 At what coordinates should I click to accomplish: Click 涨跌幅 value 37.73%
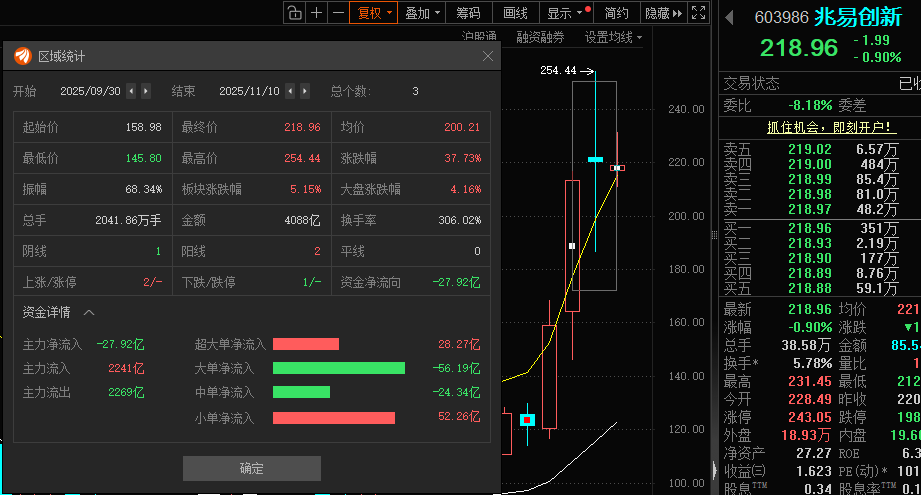click(463, 158)
